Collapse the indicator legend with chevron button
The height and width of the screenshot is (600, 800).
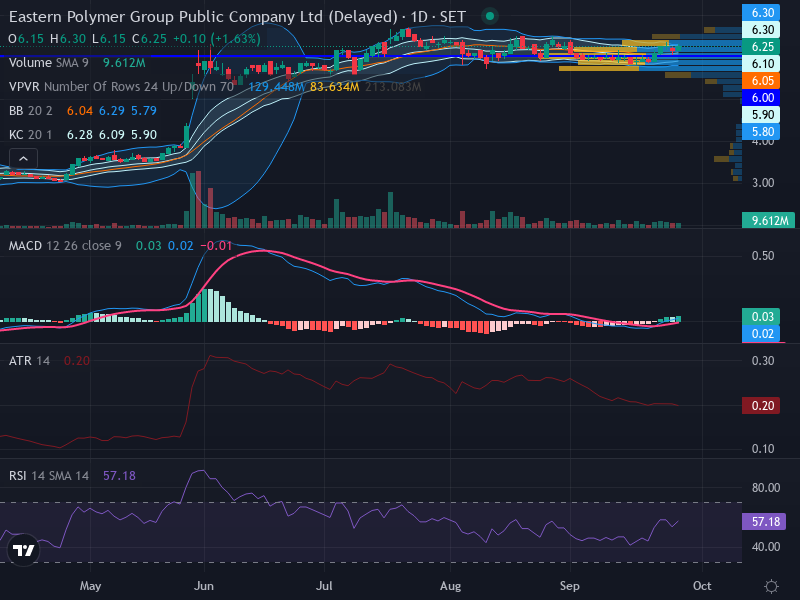pyautogui.click(x=23, y=159)
